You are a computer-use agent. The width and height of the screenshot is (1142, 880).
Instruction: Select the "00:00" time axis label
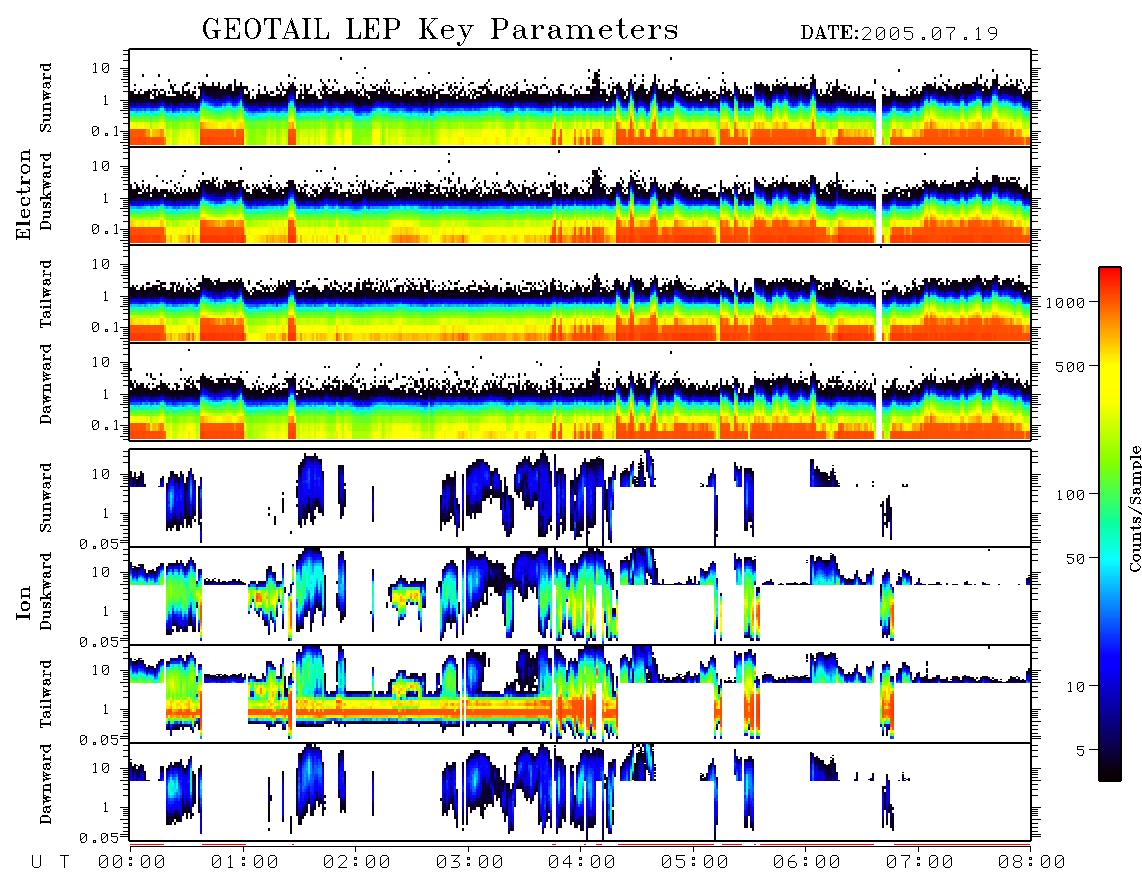point(132,863)
